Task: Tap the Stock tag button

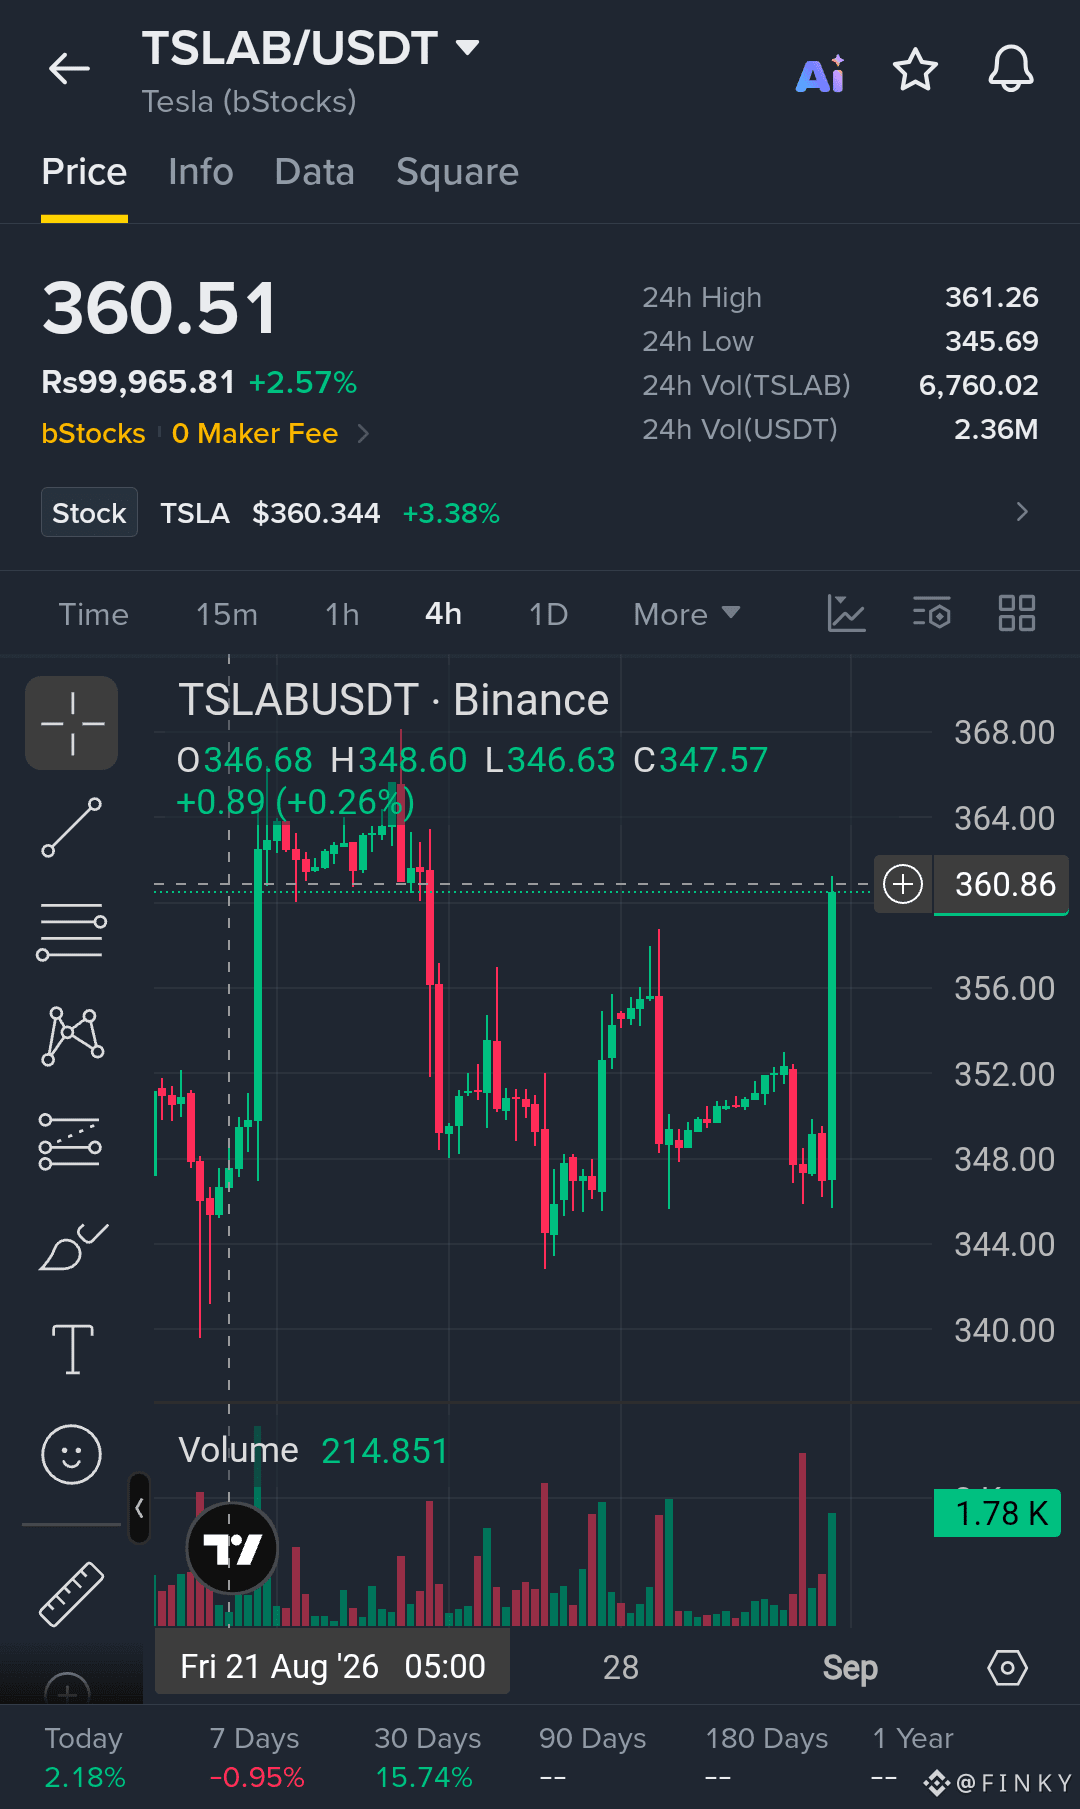Action: point(89,513)
